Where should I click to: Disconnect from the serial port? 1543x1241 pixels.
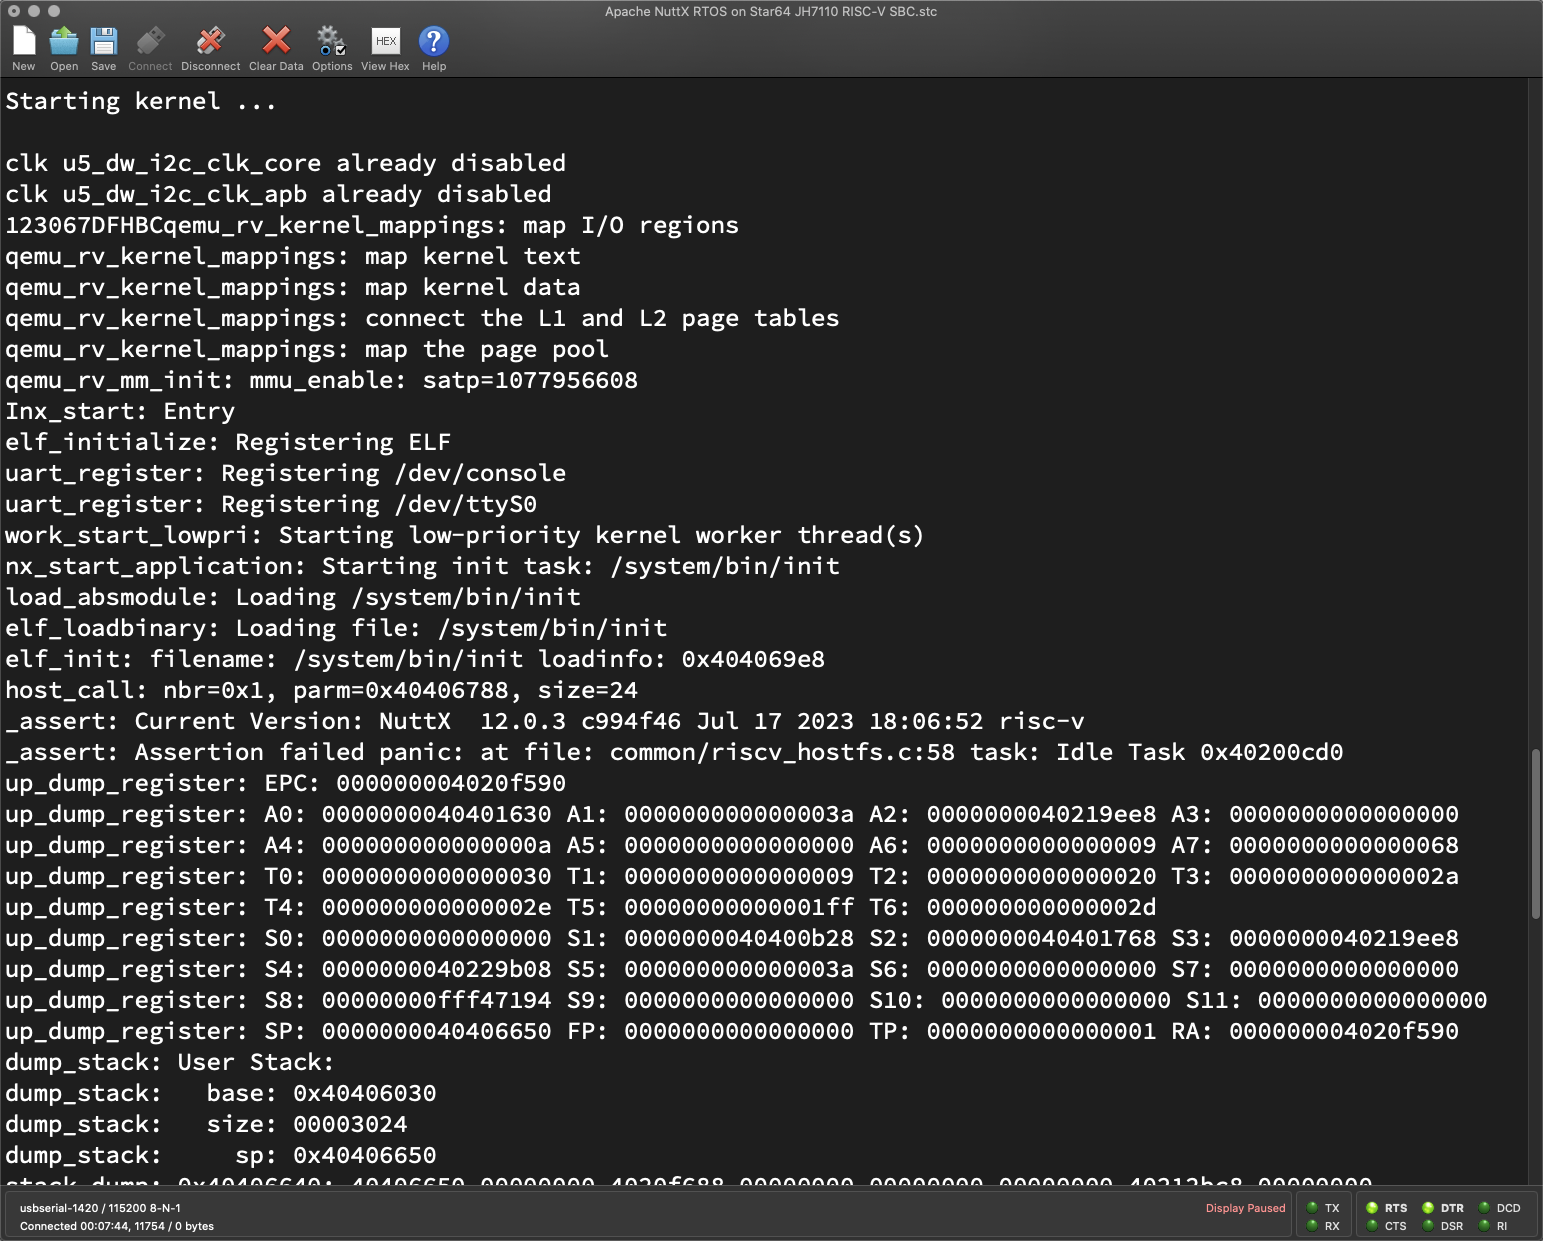(210, 45)
